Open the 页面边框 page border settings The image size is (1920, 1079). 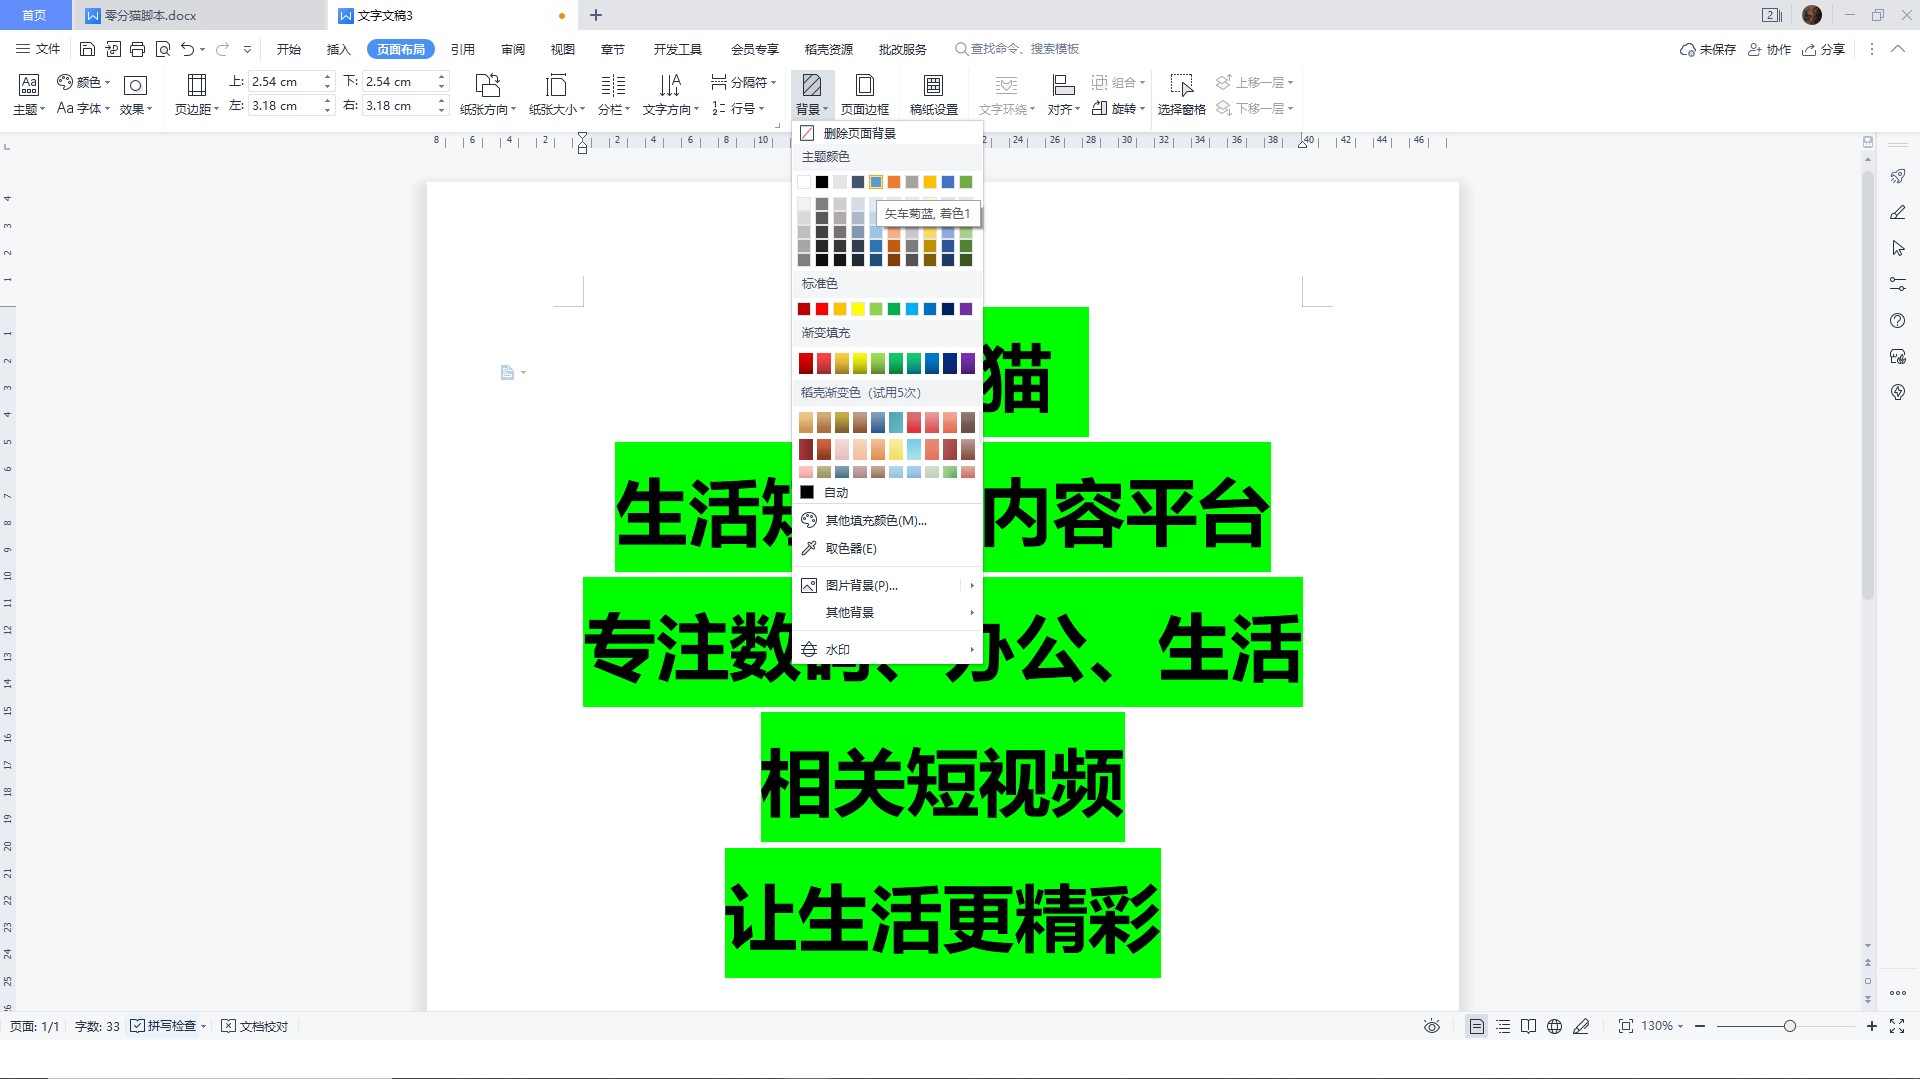864,93
